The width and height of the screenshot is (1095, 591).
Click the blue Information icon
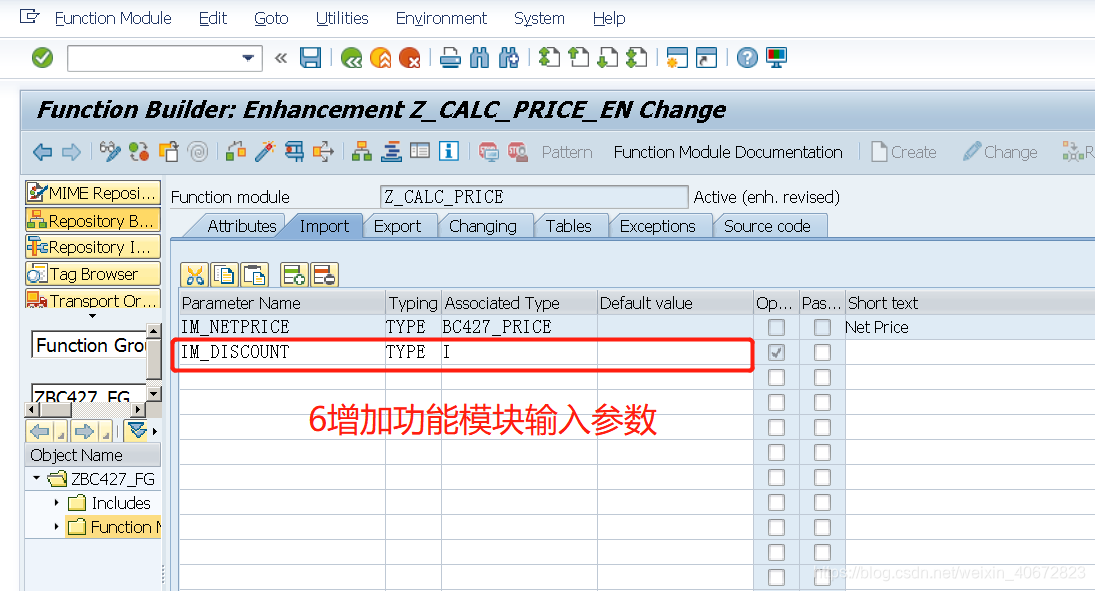pyautogui.click(x=448, y=151)
